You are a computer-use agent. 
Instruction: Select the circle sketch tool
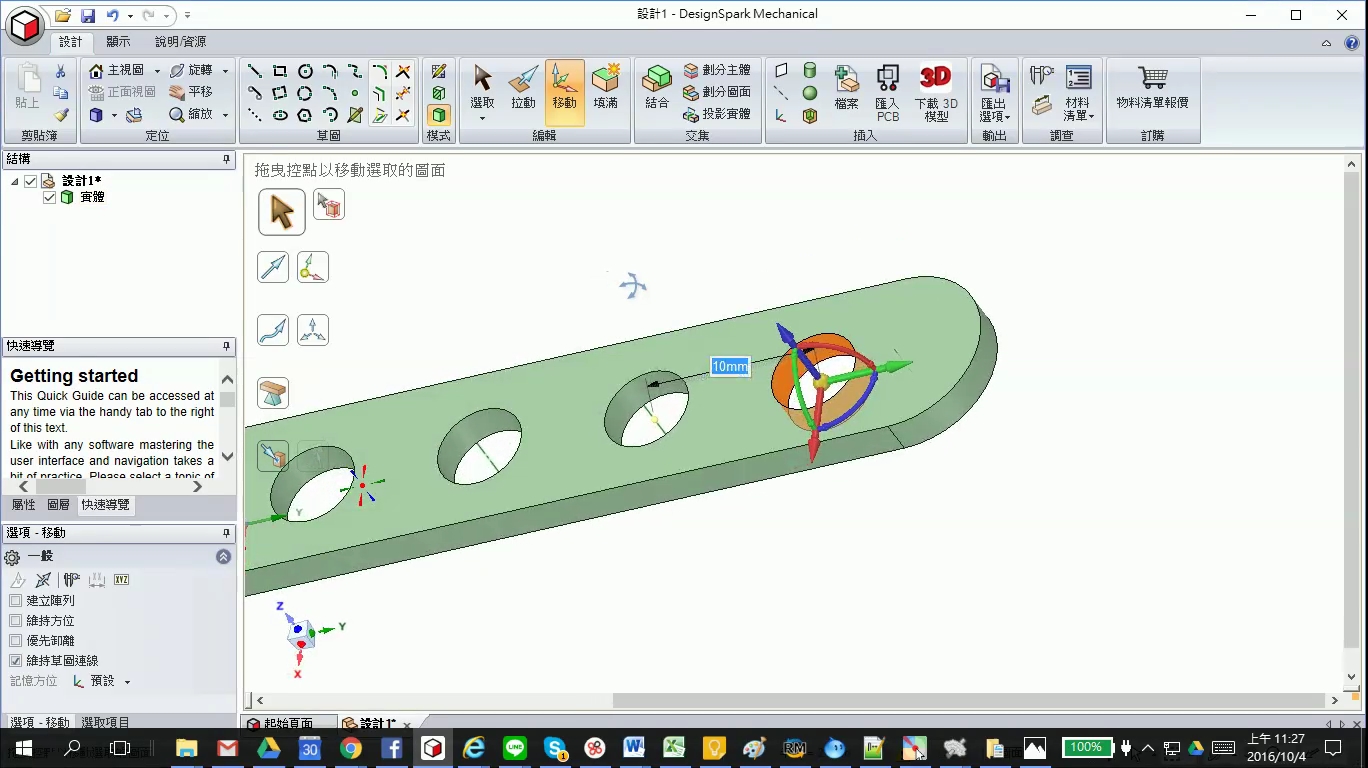coord(305,71)
